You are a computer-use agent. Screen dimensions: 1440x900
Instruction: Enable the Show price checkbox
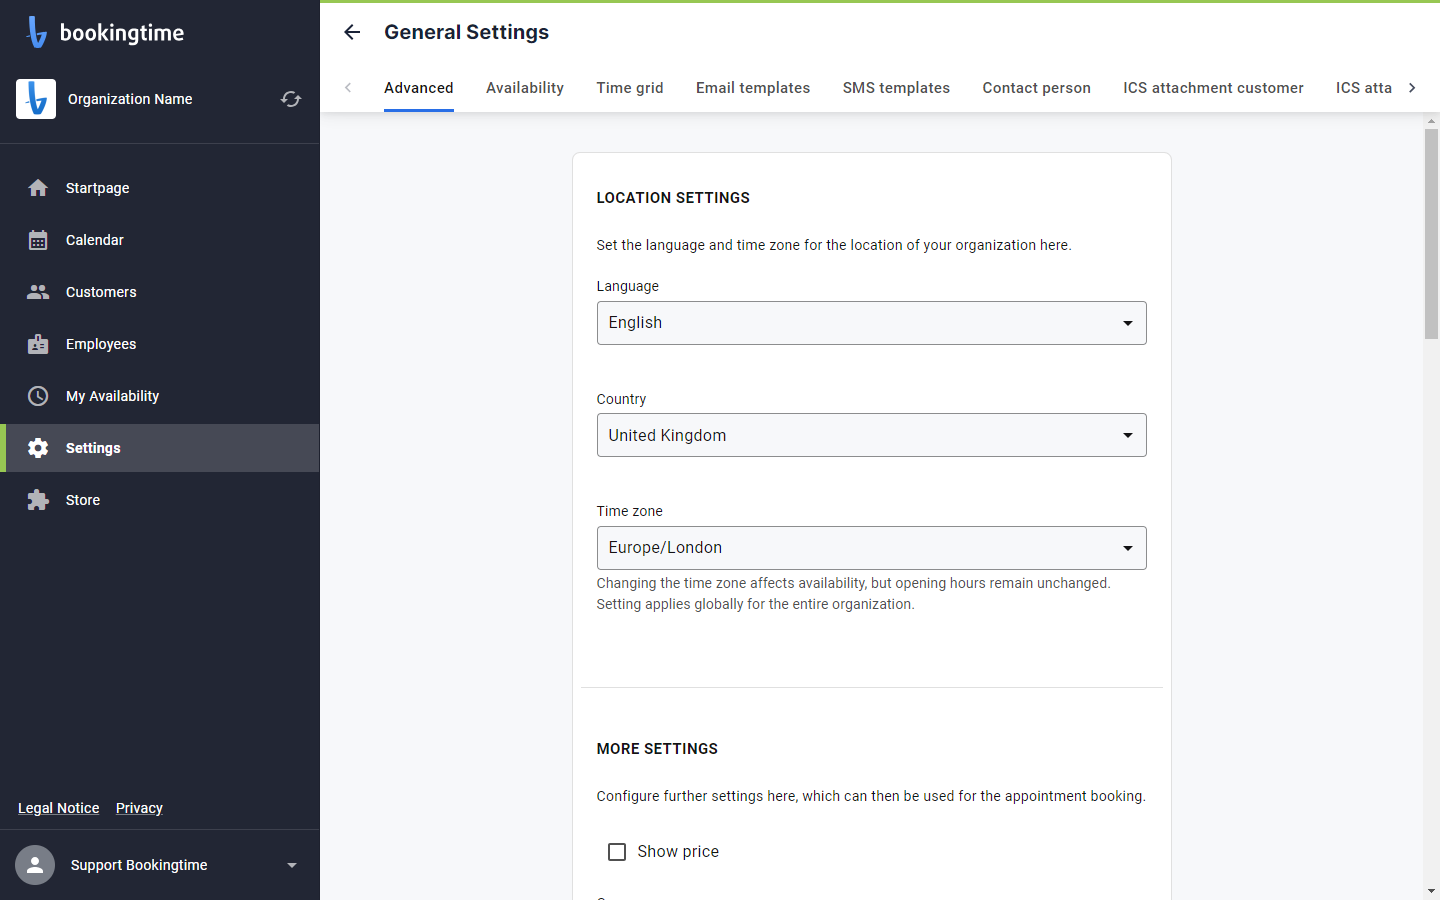click(617, 852)
